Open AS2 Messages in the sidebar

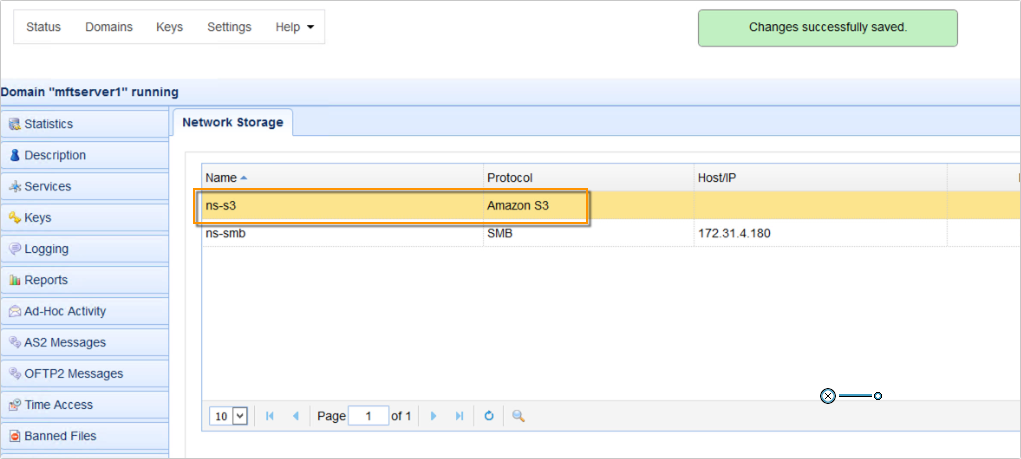64,343
